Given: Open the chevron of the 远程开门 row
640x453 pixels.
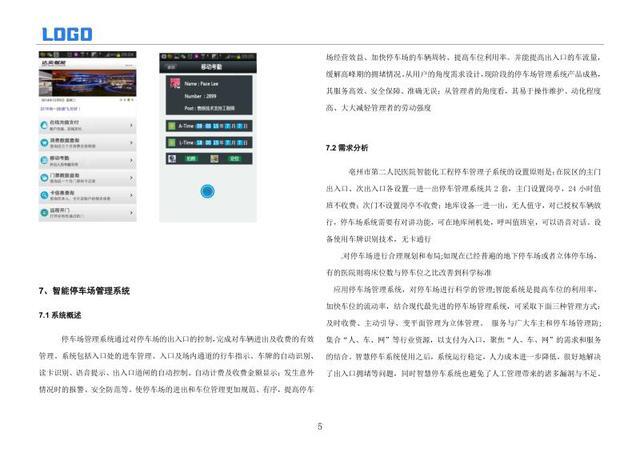Looking at the screenshot, I should [x=131, y=213].
